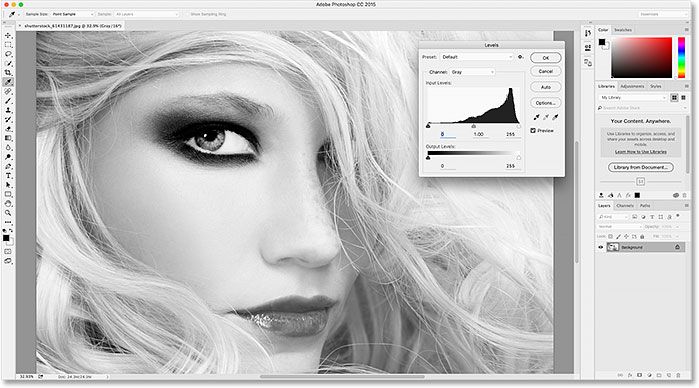Pick the white point eyedropper in Levels
This screenshot has width=699, height=388.
(x=555, y=117)
